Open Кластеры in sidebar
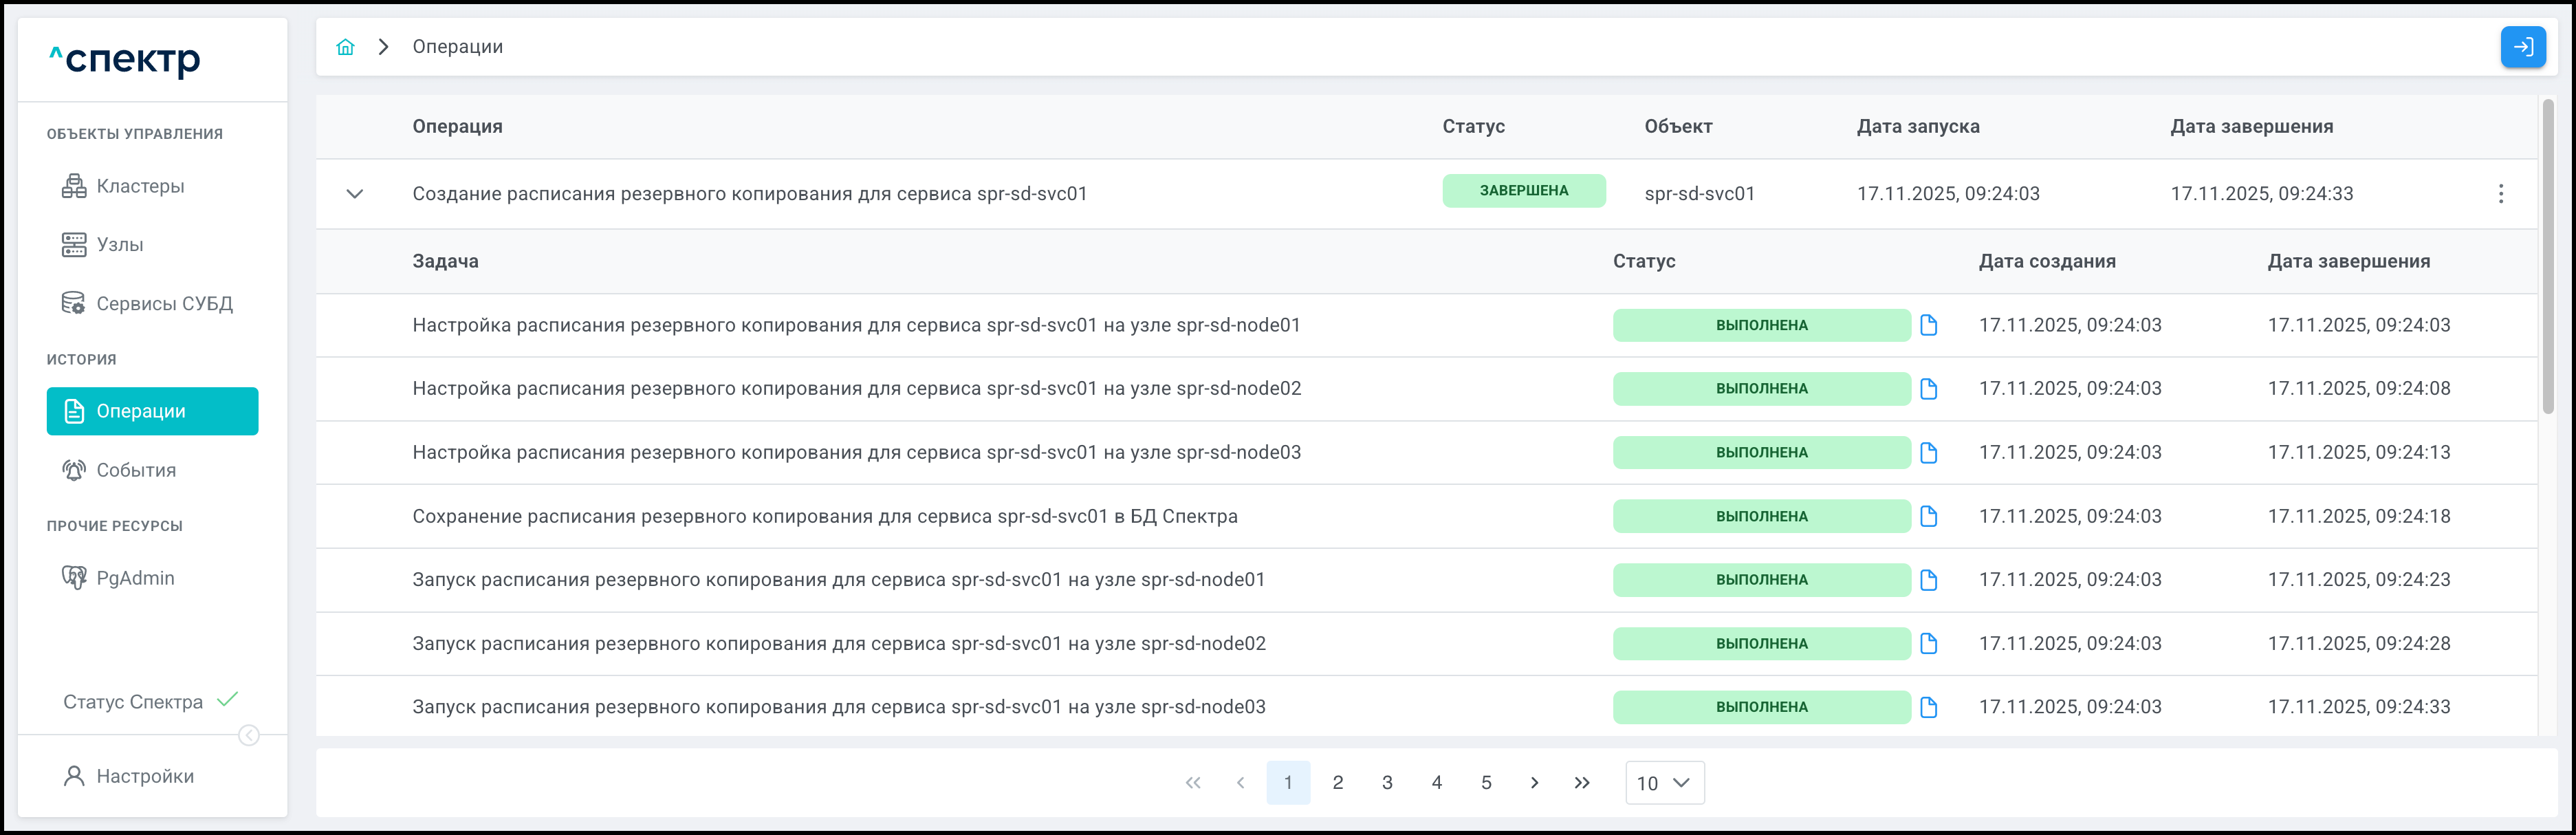 (140, 186)
